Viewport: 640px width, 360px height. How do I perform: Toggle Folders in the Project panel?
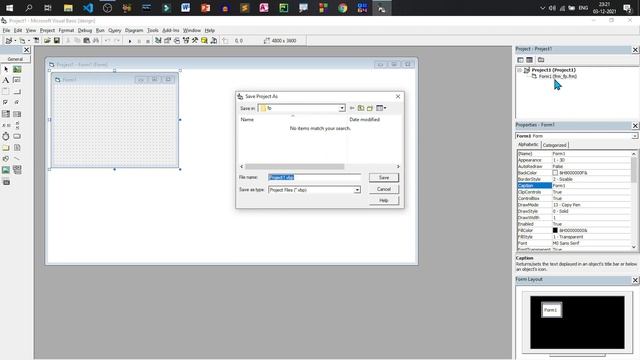tap(541, 60)
